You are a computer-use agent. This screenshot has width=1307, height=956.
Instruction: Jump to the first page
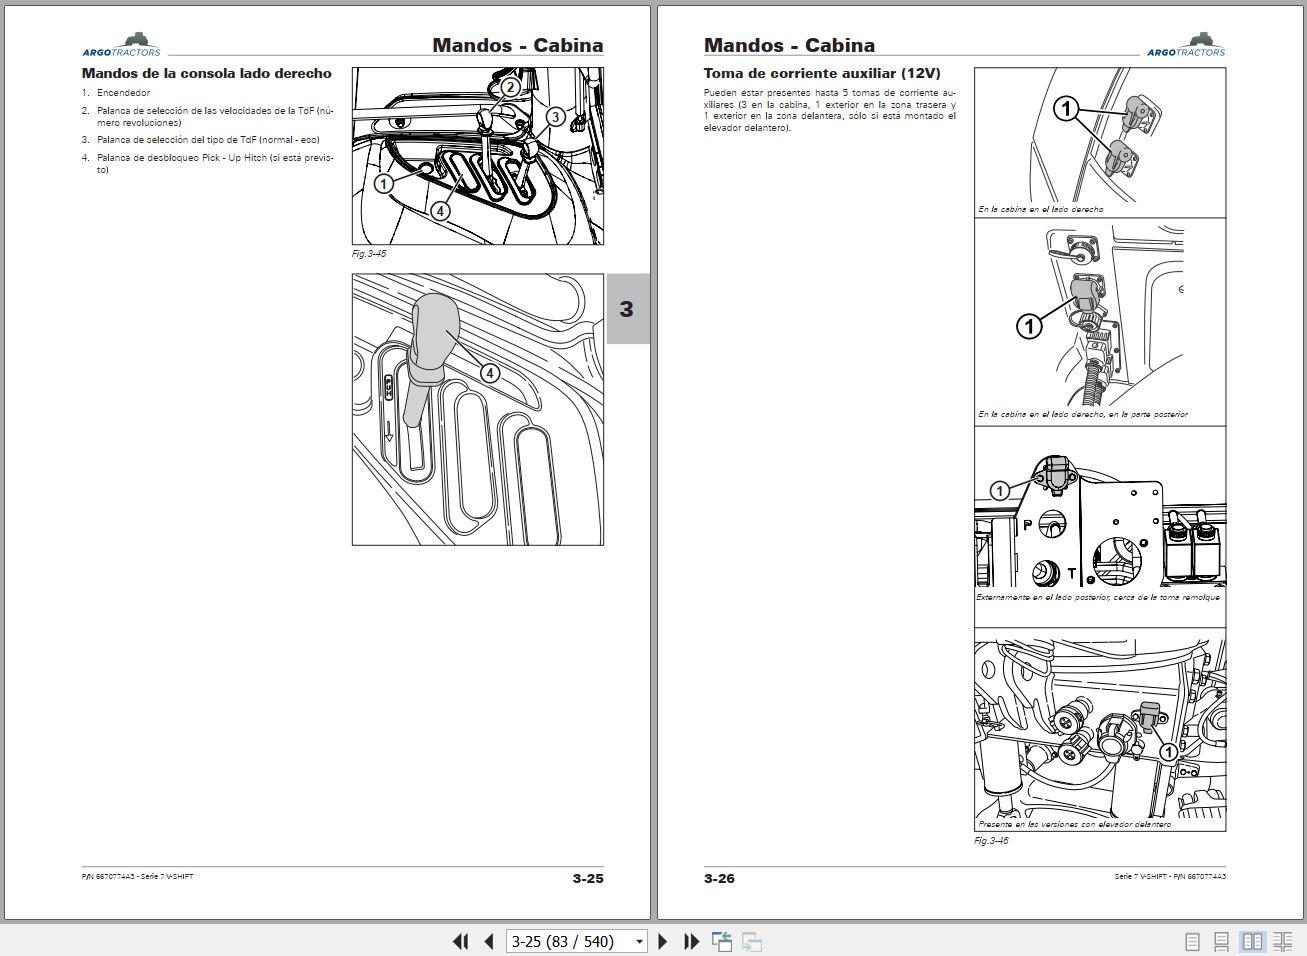point(461,941)
